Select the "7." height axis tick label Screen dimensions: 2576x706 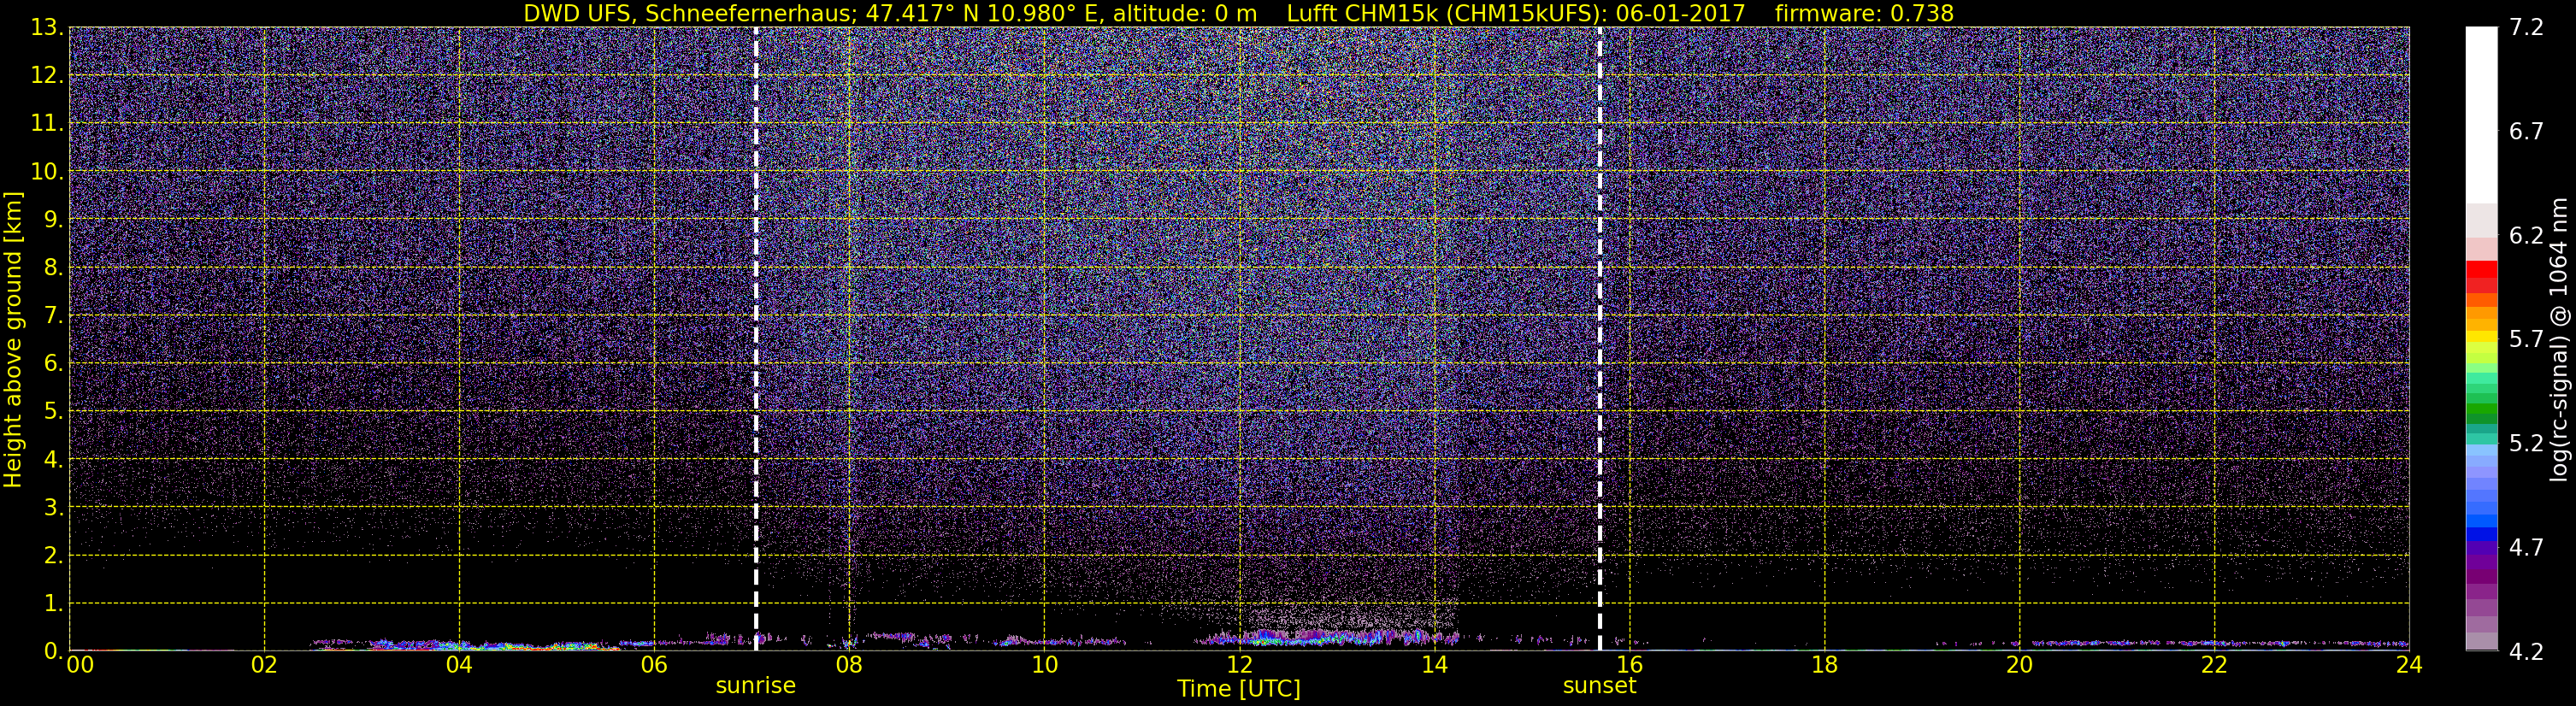click(52, 316)
